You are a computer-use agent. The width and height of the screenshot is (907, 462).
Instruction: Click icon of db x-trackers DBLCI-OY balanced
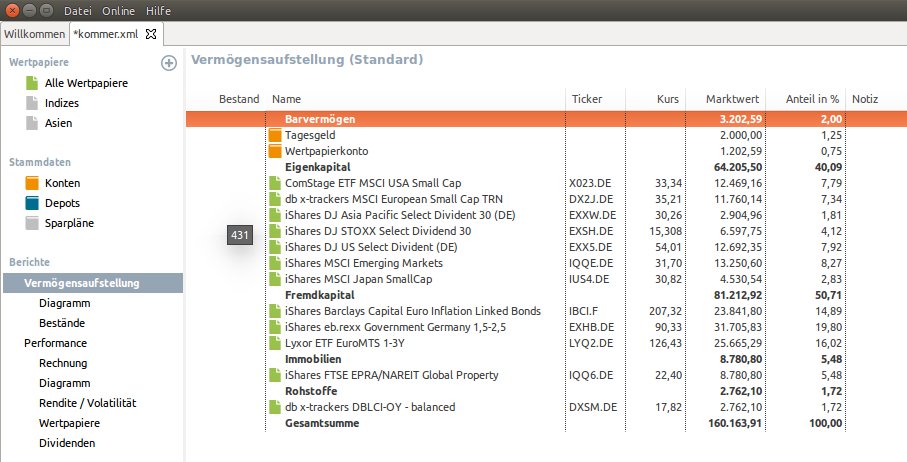coord(275,407)
